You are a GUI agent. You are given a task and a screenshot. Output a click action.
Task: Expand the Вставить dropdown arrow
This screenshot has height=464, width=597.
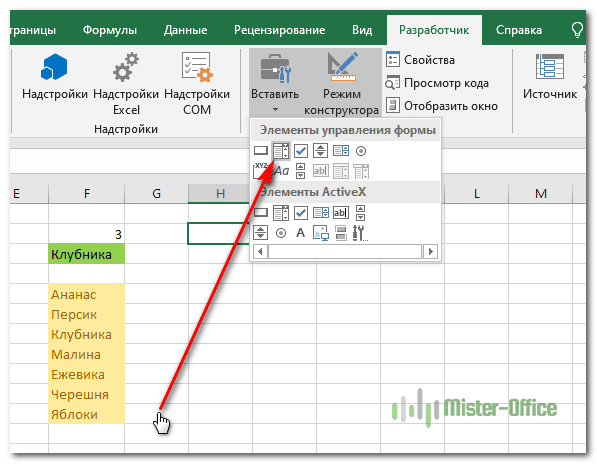click(275, 110)
